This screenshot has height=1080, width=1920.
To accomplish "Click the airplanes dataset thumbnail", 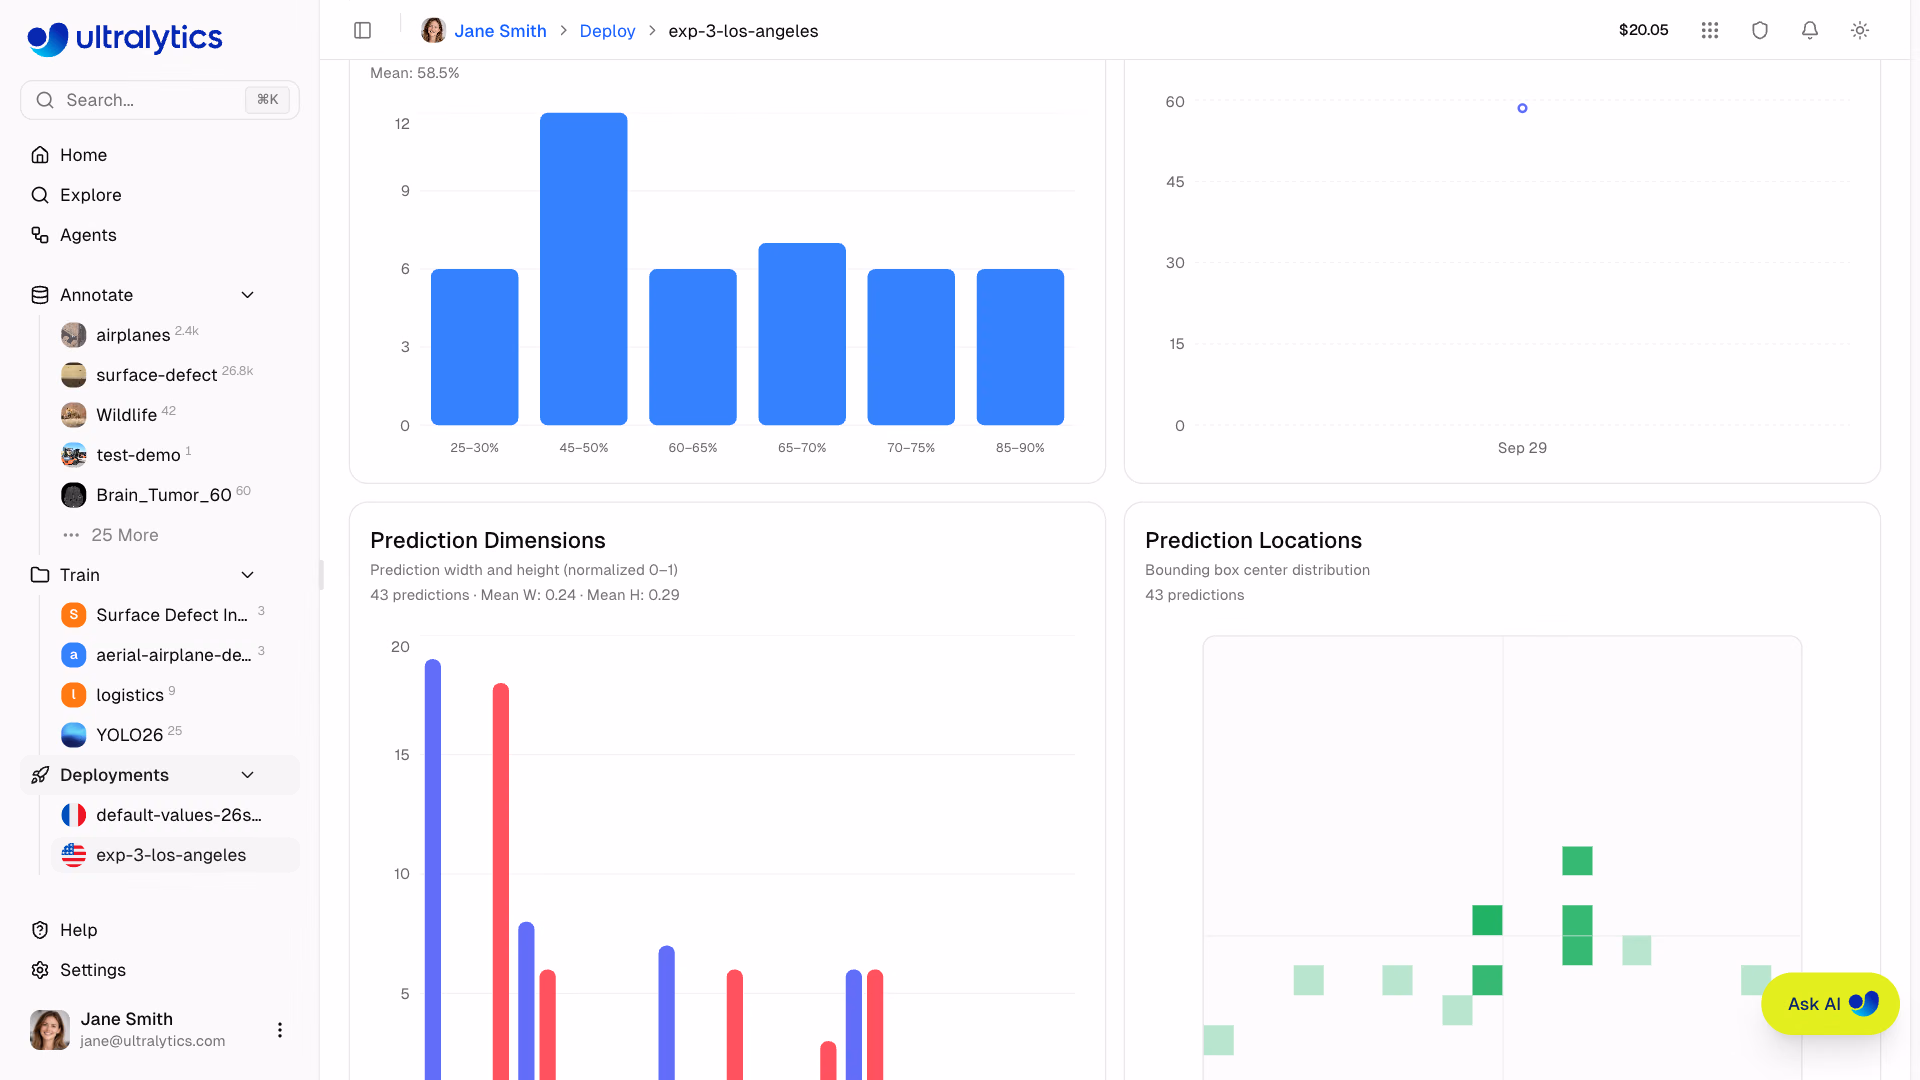I will pos(74,335).
